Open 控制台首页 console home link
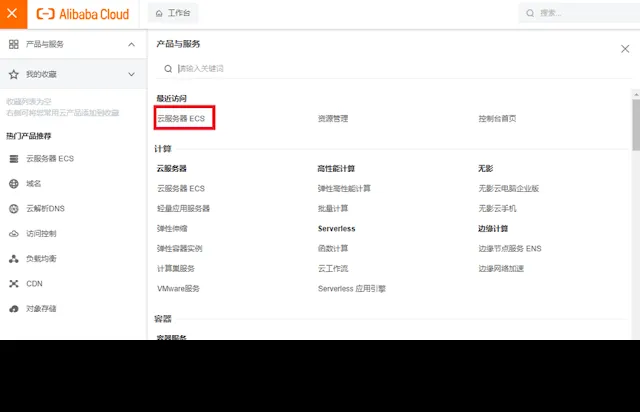Viewport: 640px width, 412px height. click(x=497, y=118)
